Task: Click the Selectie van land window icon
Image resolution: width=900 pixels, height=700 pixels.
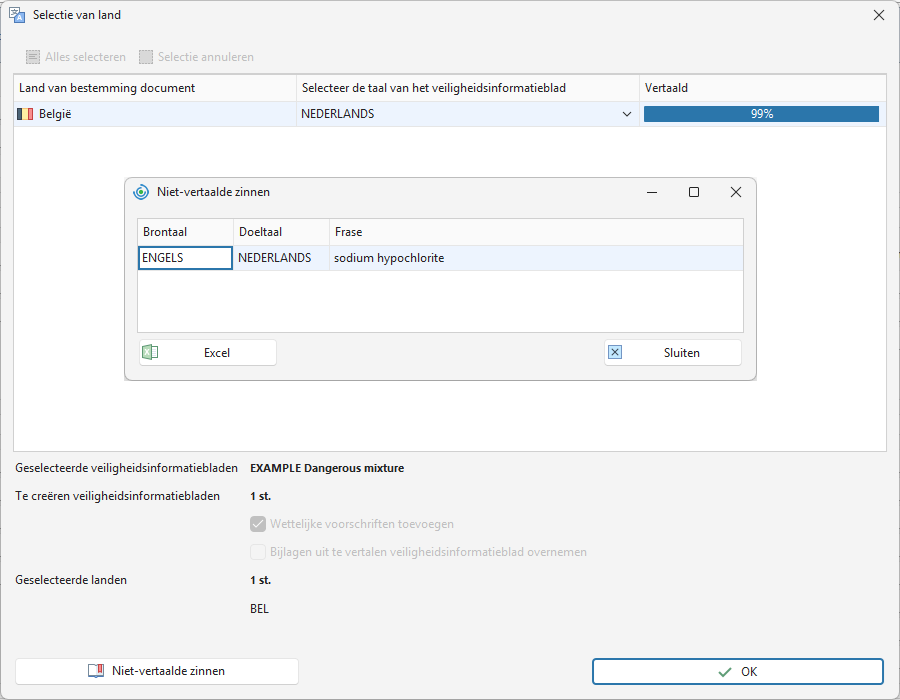Action: click(17, 15)
